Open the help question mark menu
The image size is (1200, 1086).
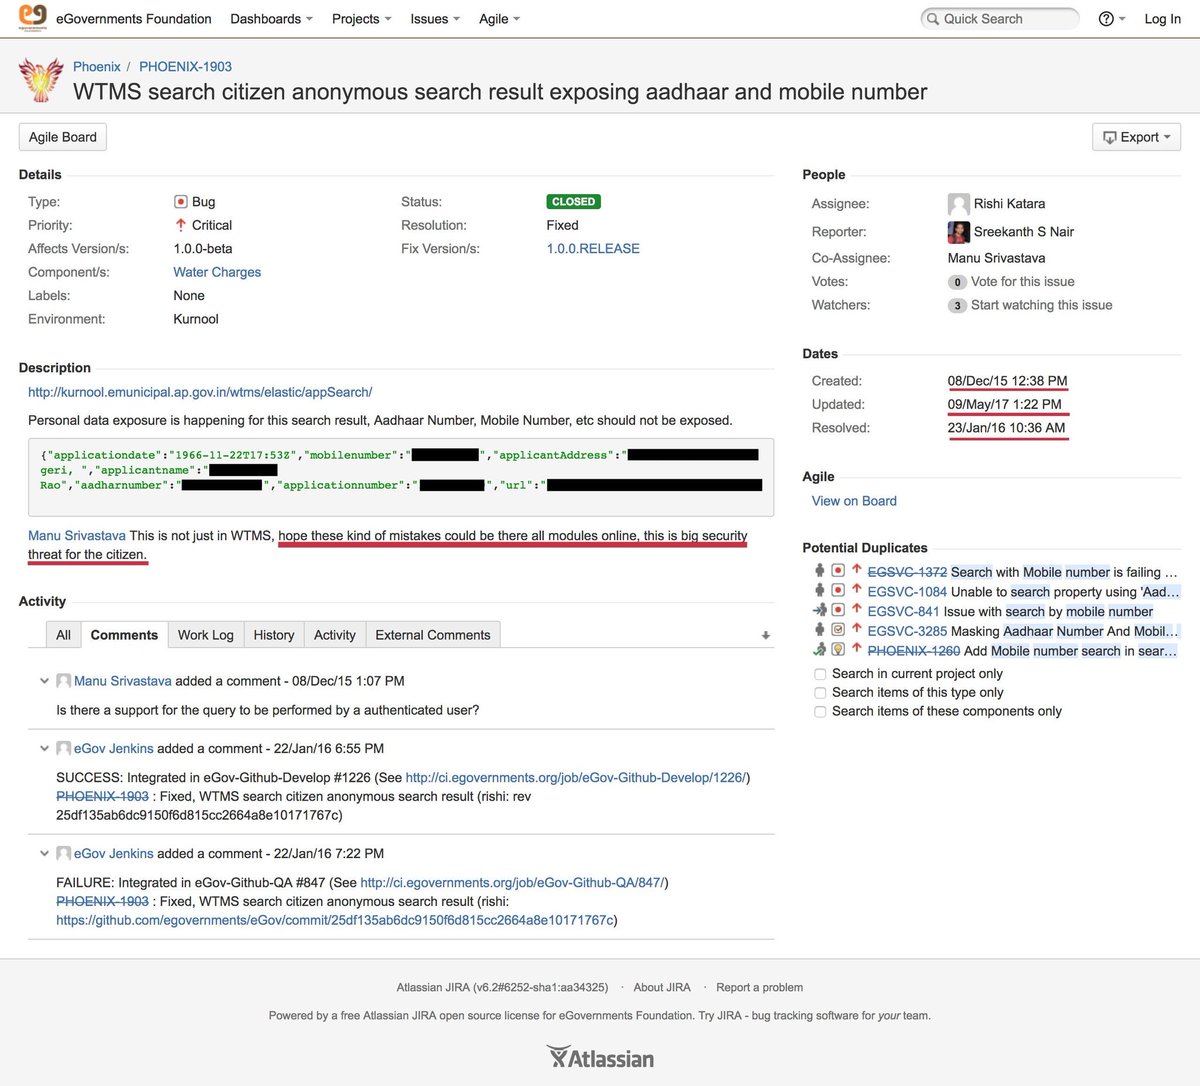pos(1111,19)
